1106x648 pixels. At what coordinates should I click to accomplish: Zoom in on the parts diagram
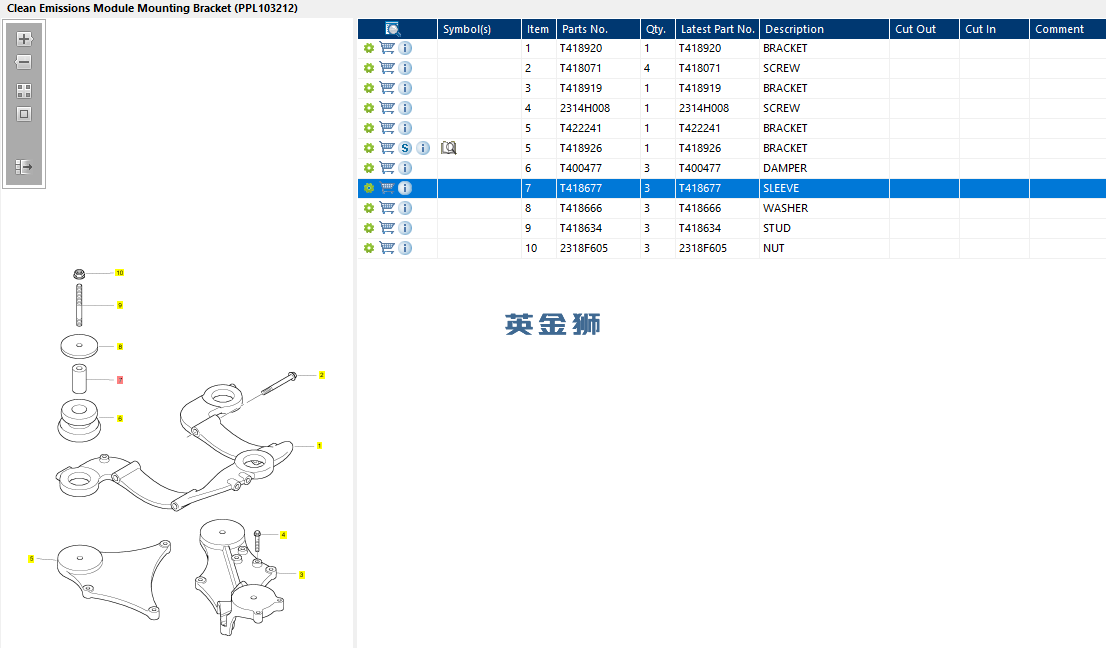[x=24, y=39]
